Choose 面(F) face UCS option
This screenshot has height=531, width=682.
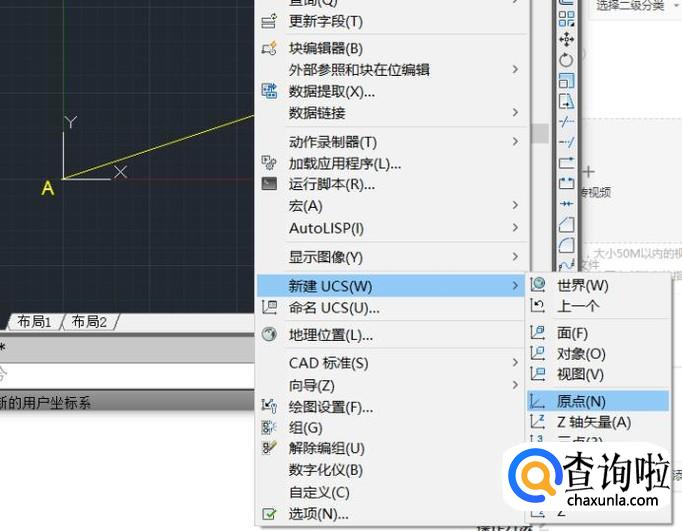pos(572,333)
